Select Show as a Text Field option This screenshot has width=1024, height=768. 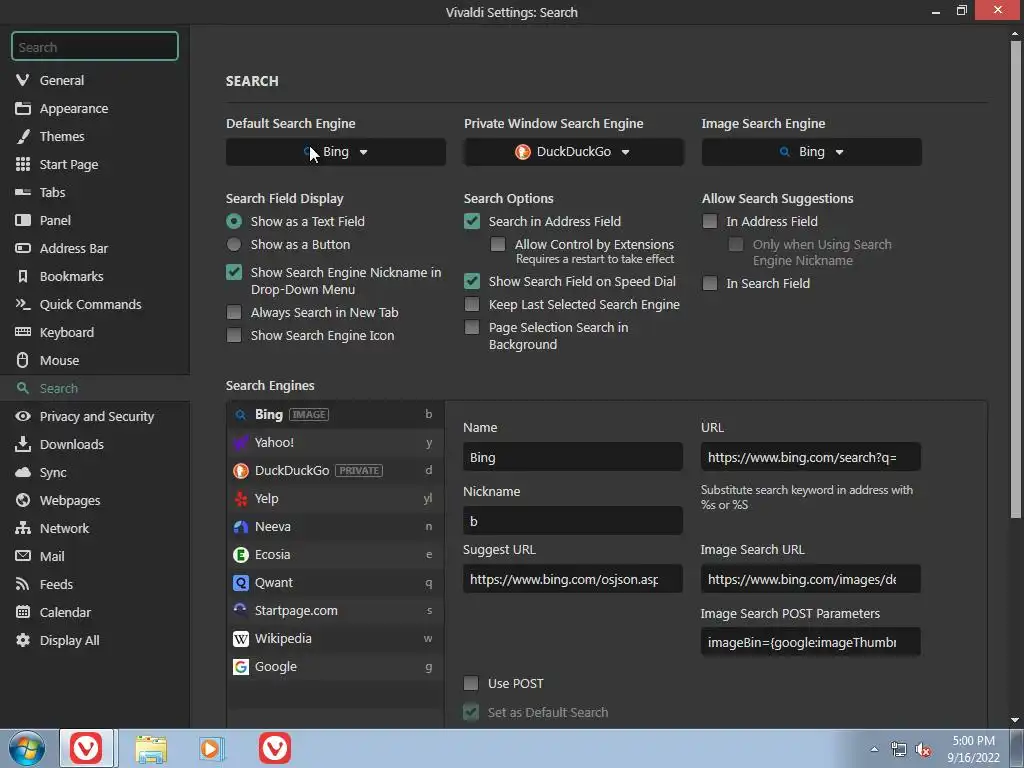point(234,221)
